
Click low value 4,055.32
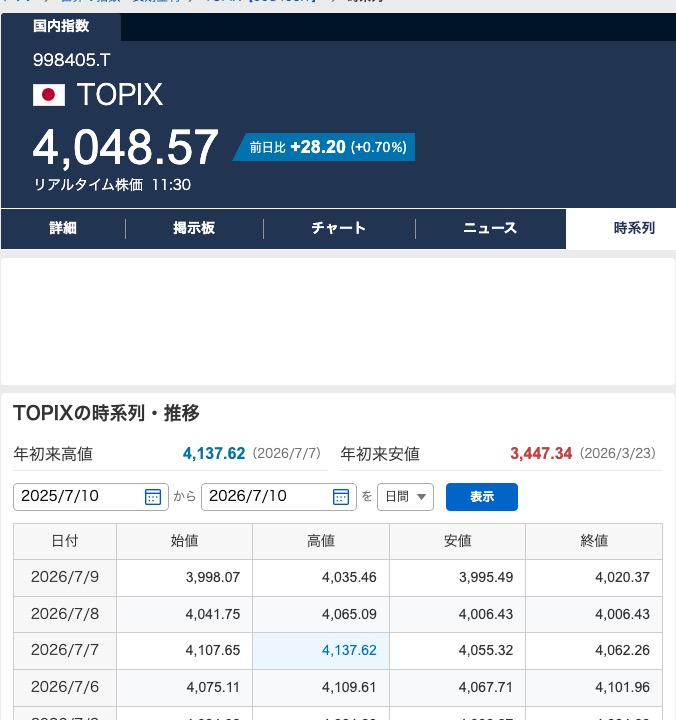486,651
